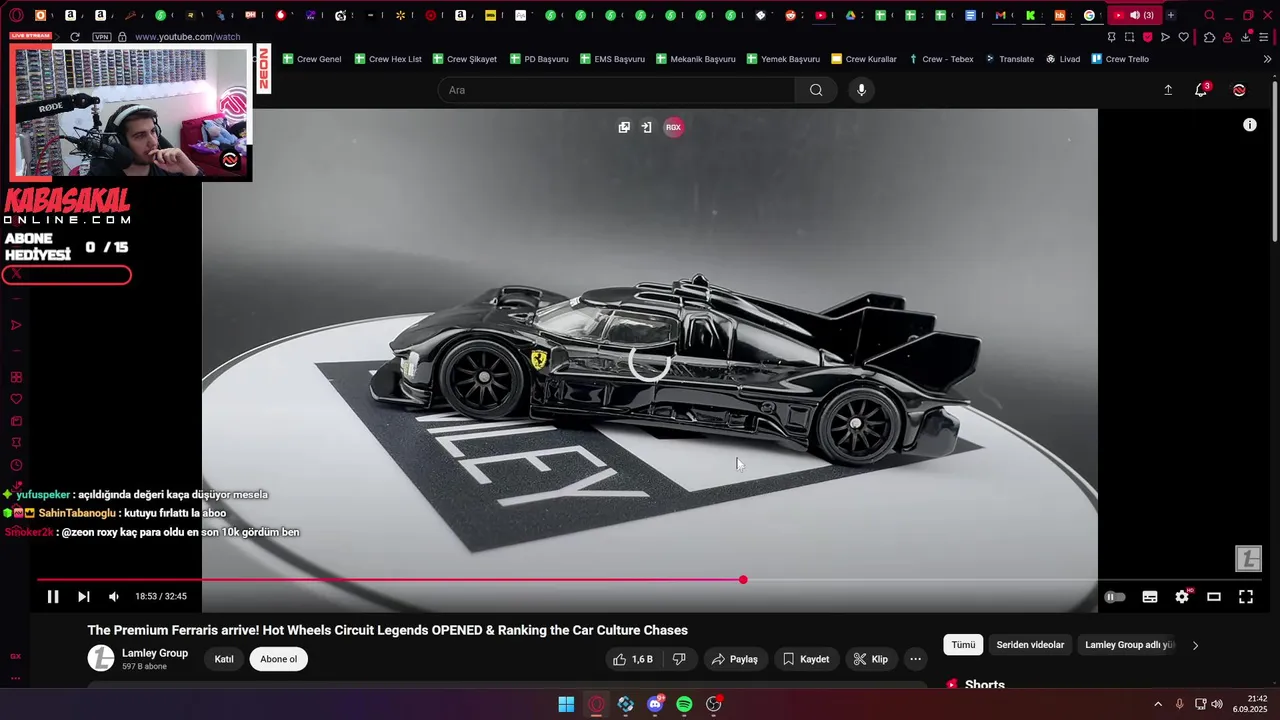Open the Translate bookmark
This screenshot has height=720, width=1280.
(x=1010, y=59)
